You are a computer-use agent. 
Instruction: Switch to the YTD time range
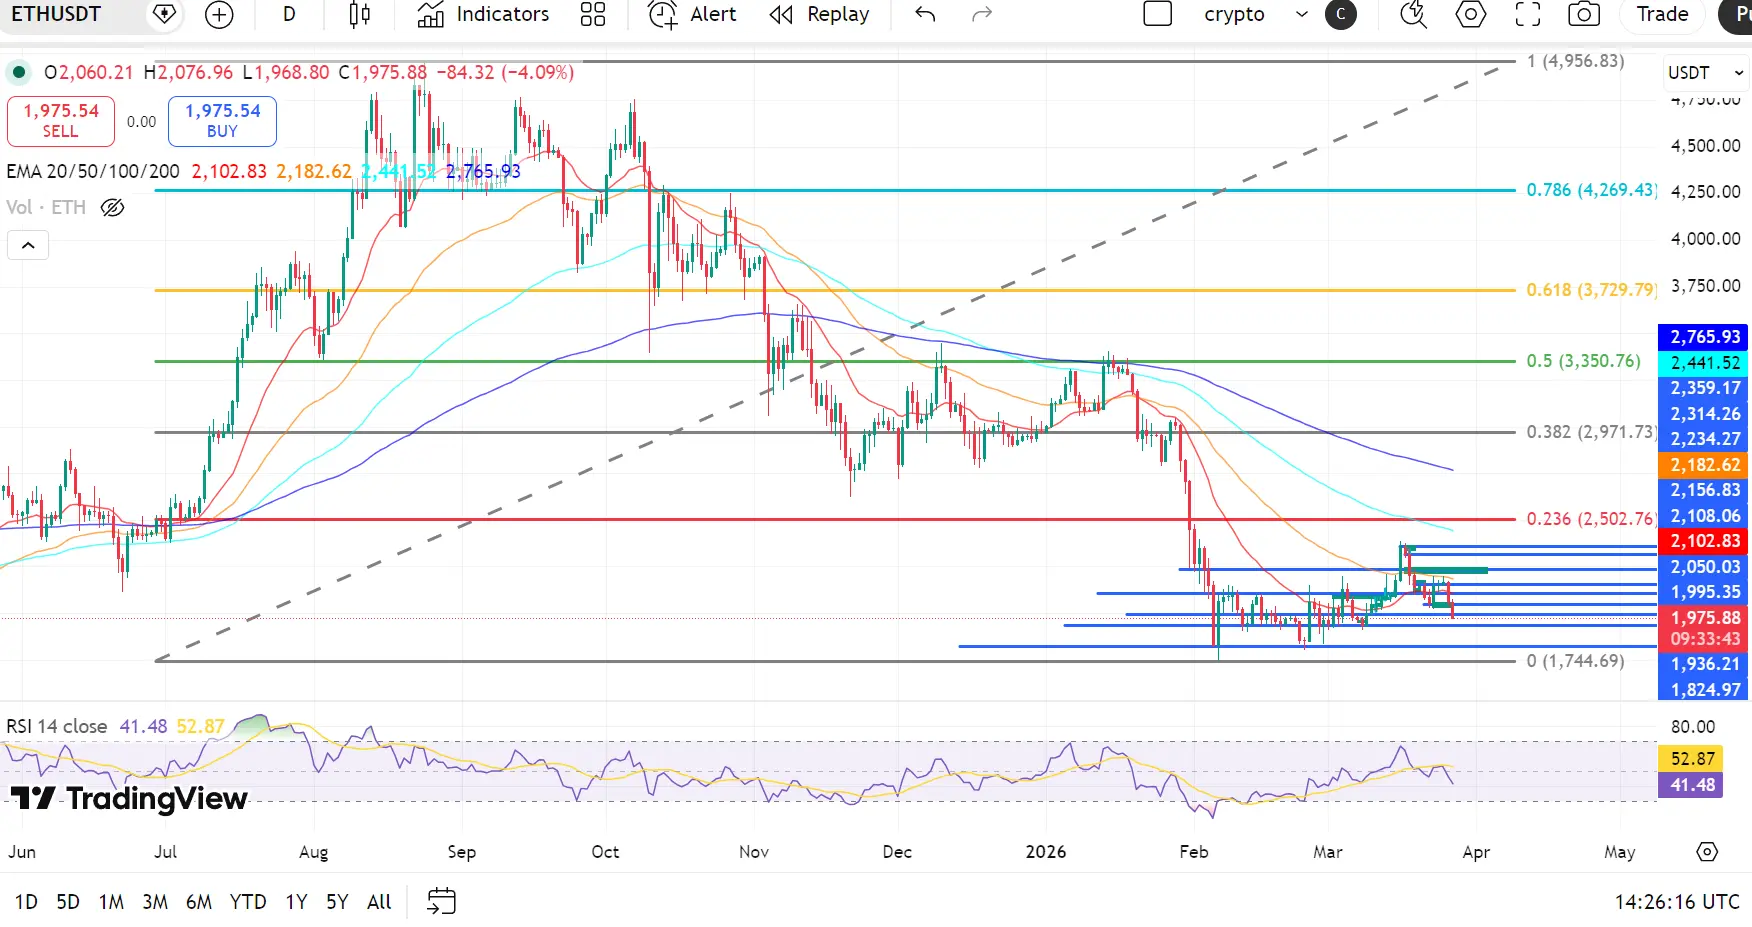click(x=248, y=902)
